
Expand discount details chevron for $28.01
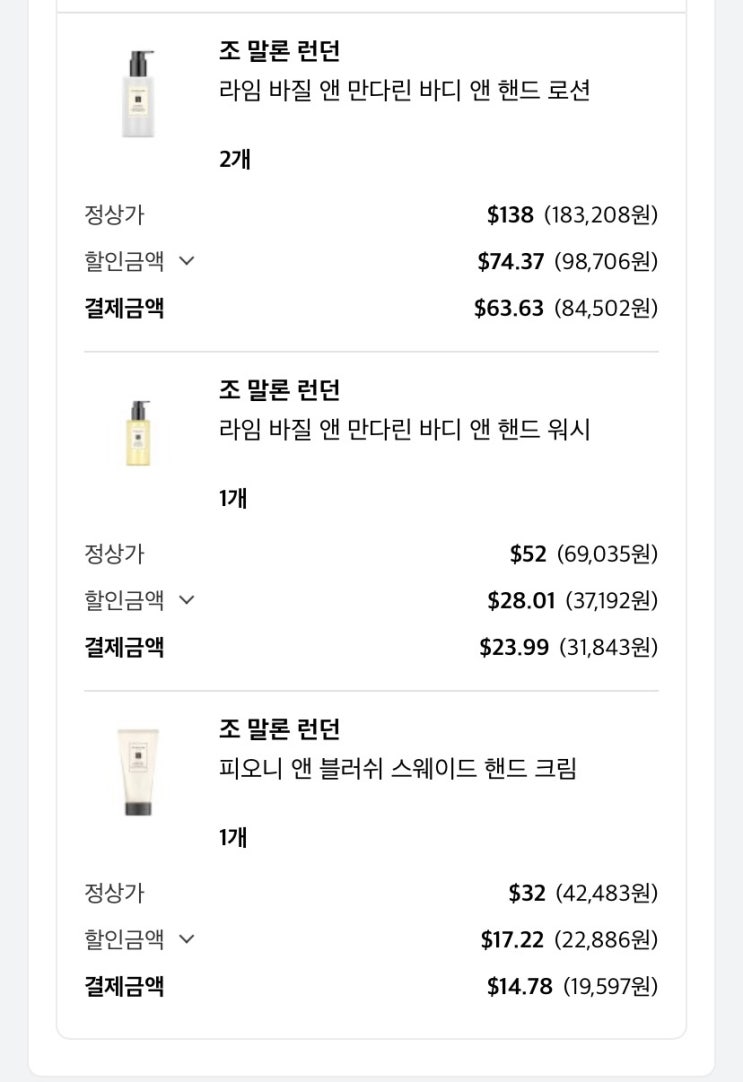tap(187, 601)
